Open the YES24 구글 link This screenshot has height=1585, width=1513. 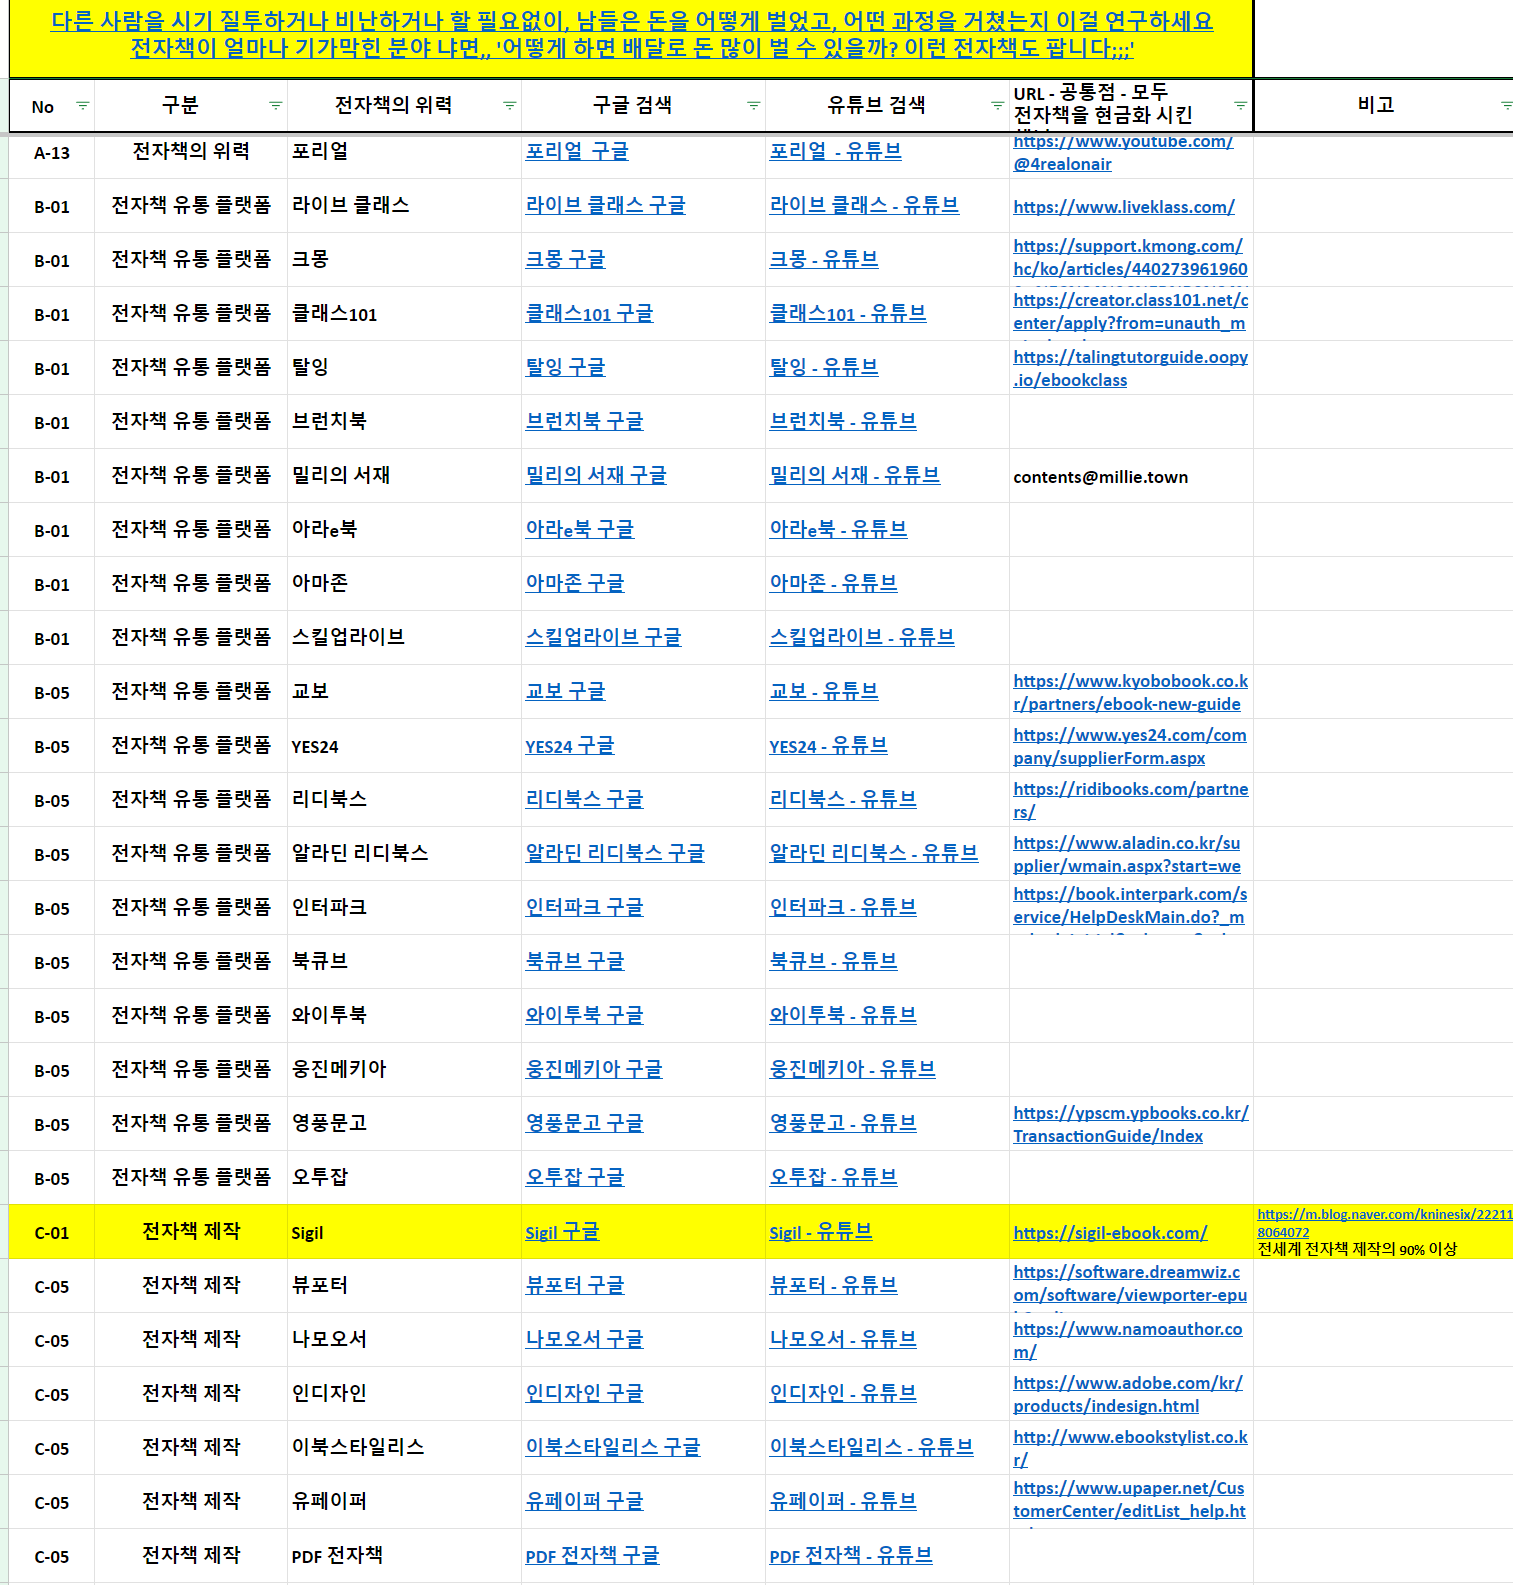[570, 746]
